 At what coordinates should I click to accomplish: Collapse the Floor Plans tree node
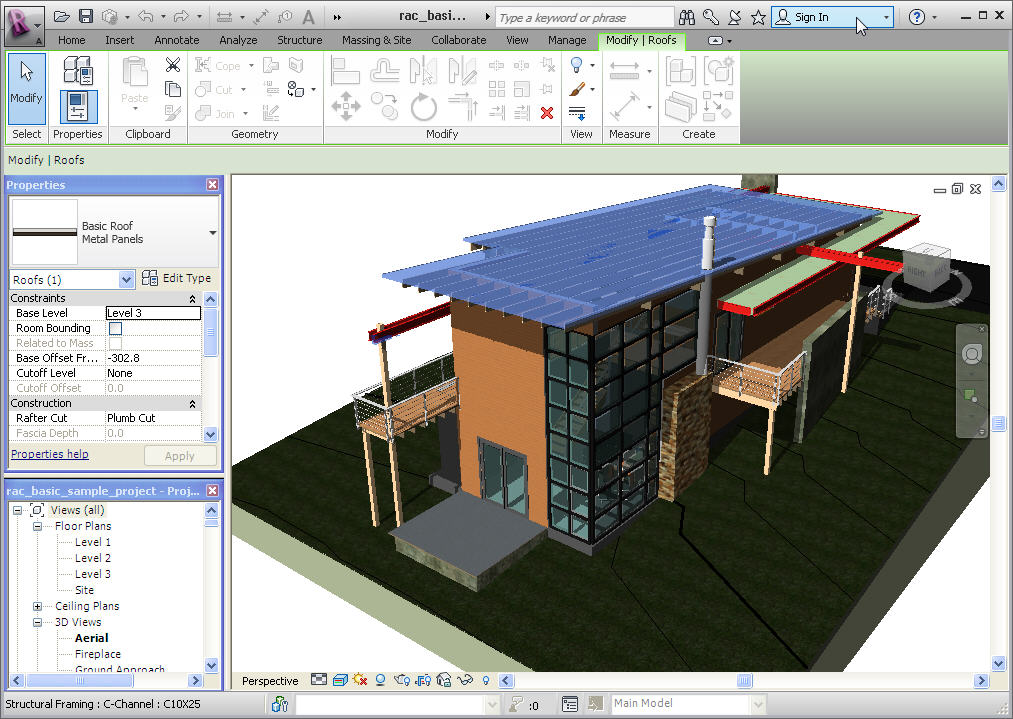pos(37,526)
